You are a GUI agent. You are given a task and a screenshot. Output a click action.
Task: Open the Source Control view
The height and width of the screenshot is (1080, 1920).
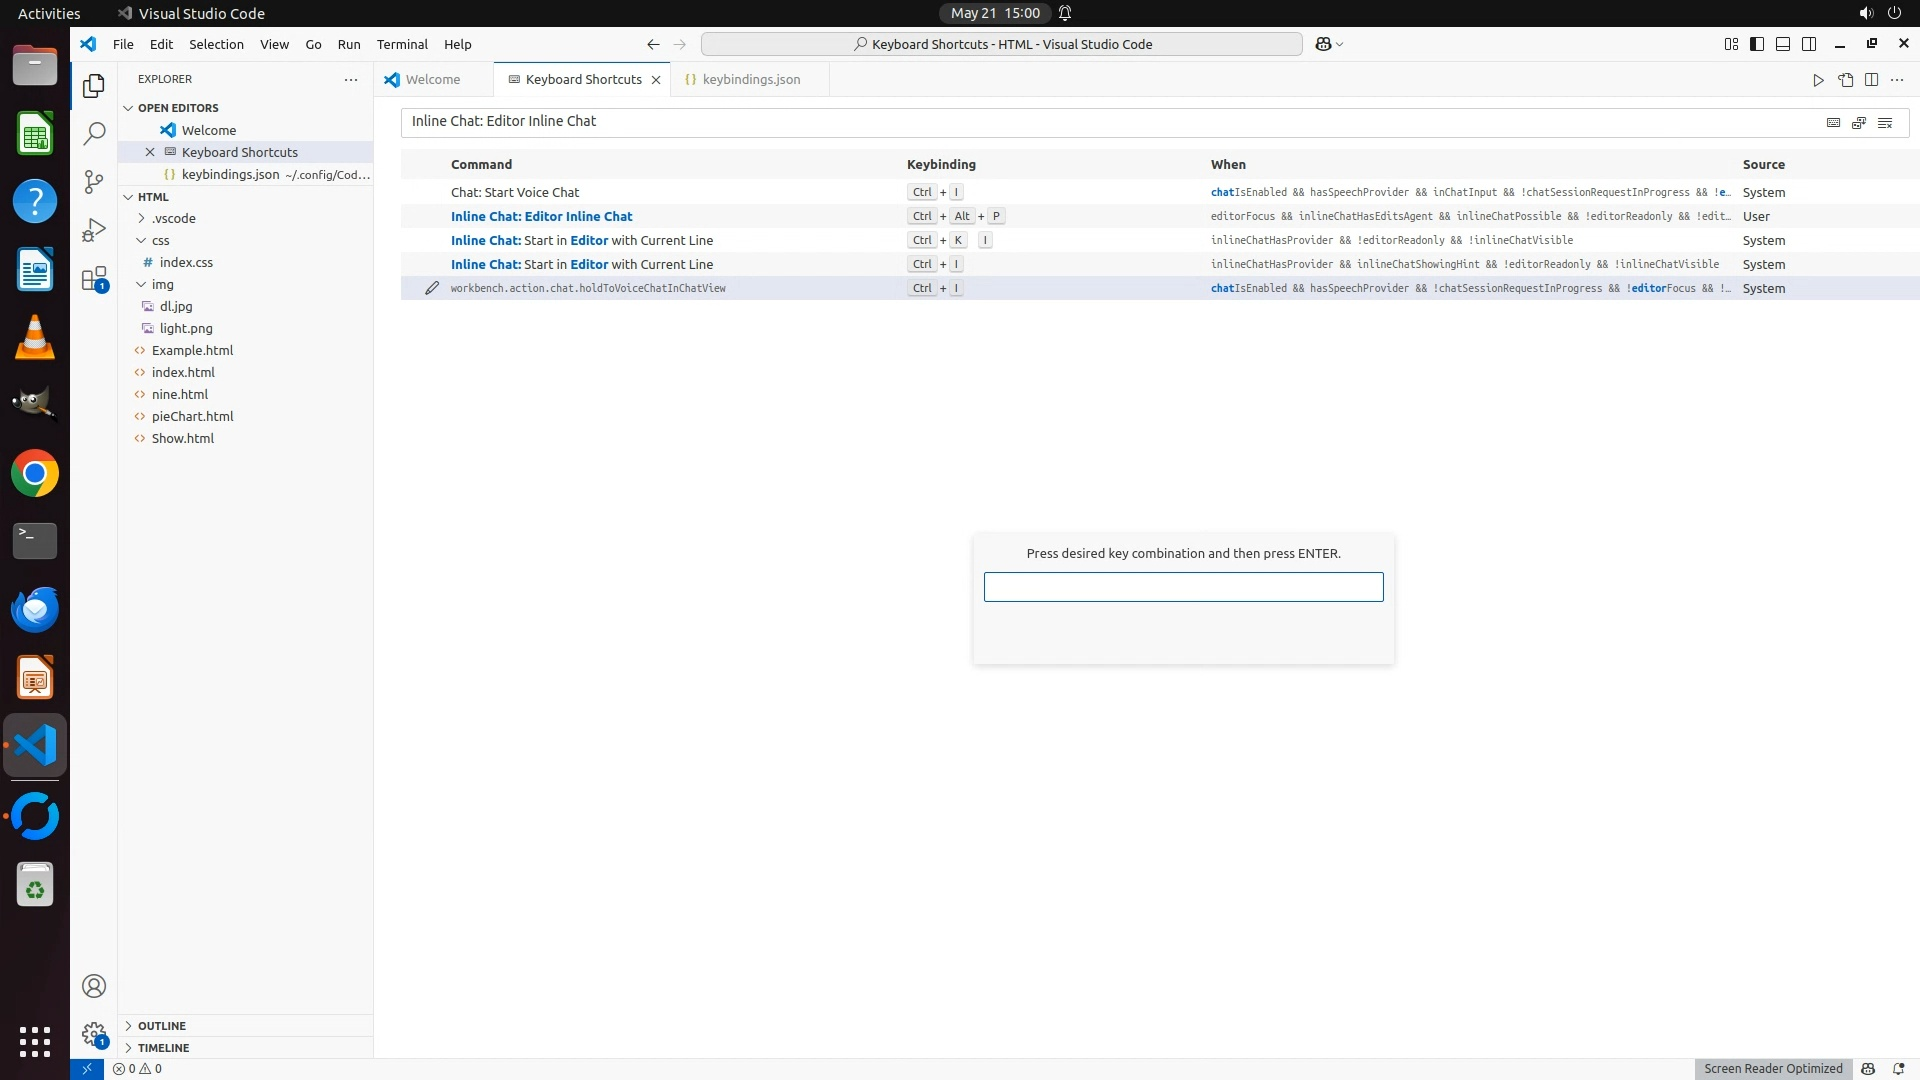tap(94, 181)
